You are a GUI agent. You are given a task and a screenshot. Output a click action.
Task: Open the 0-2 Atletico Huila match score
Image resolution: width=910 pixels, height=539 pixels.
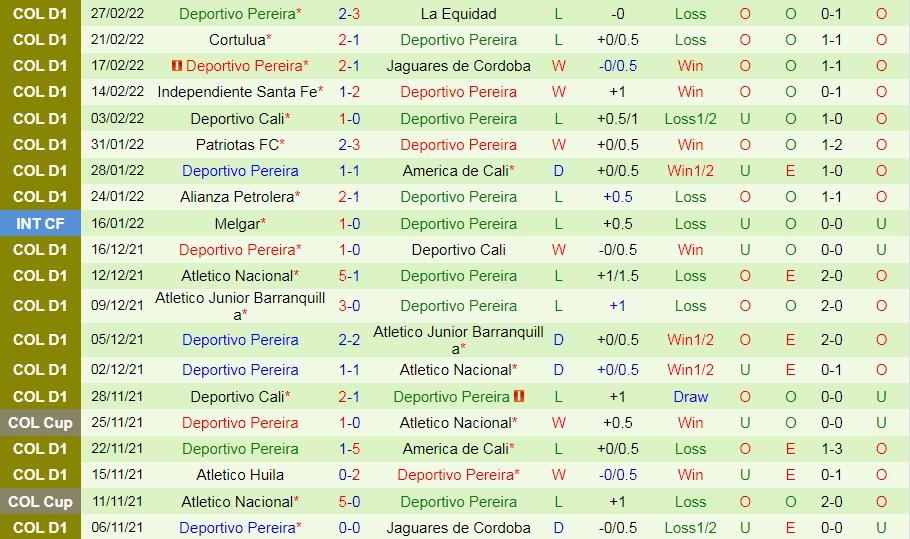349,475
